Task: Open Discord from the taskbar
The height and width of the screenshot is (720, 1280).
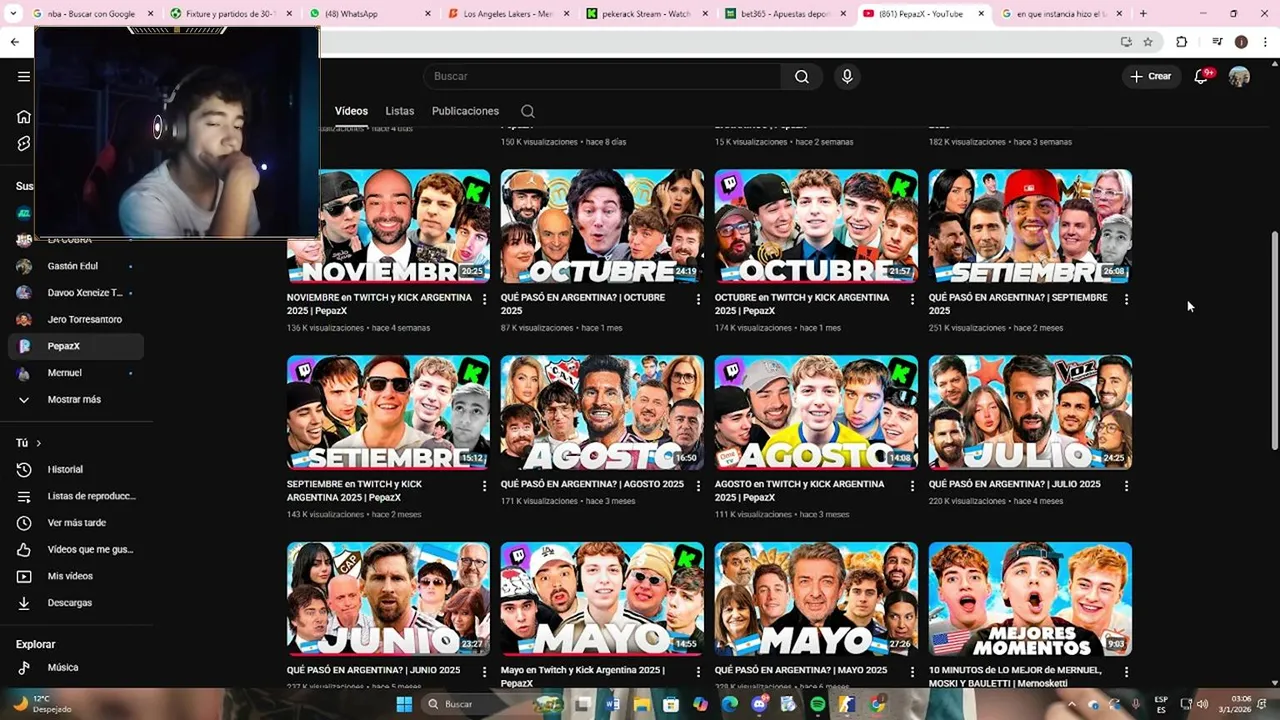Action: 759,704
